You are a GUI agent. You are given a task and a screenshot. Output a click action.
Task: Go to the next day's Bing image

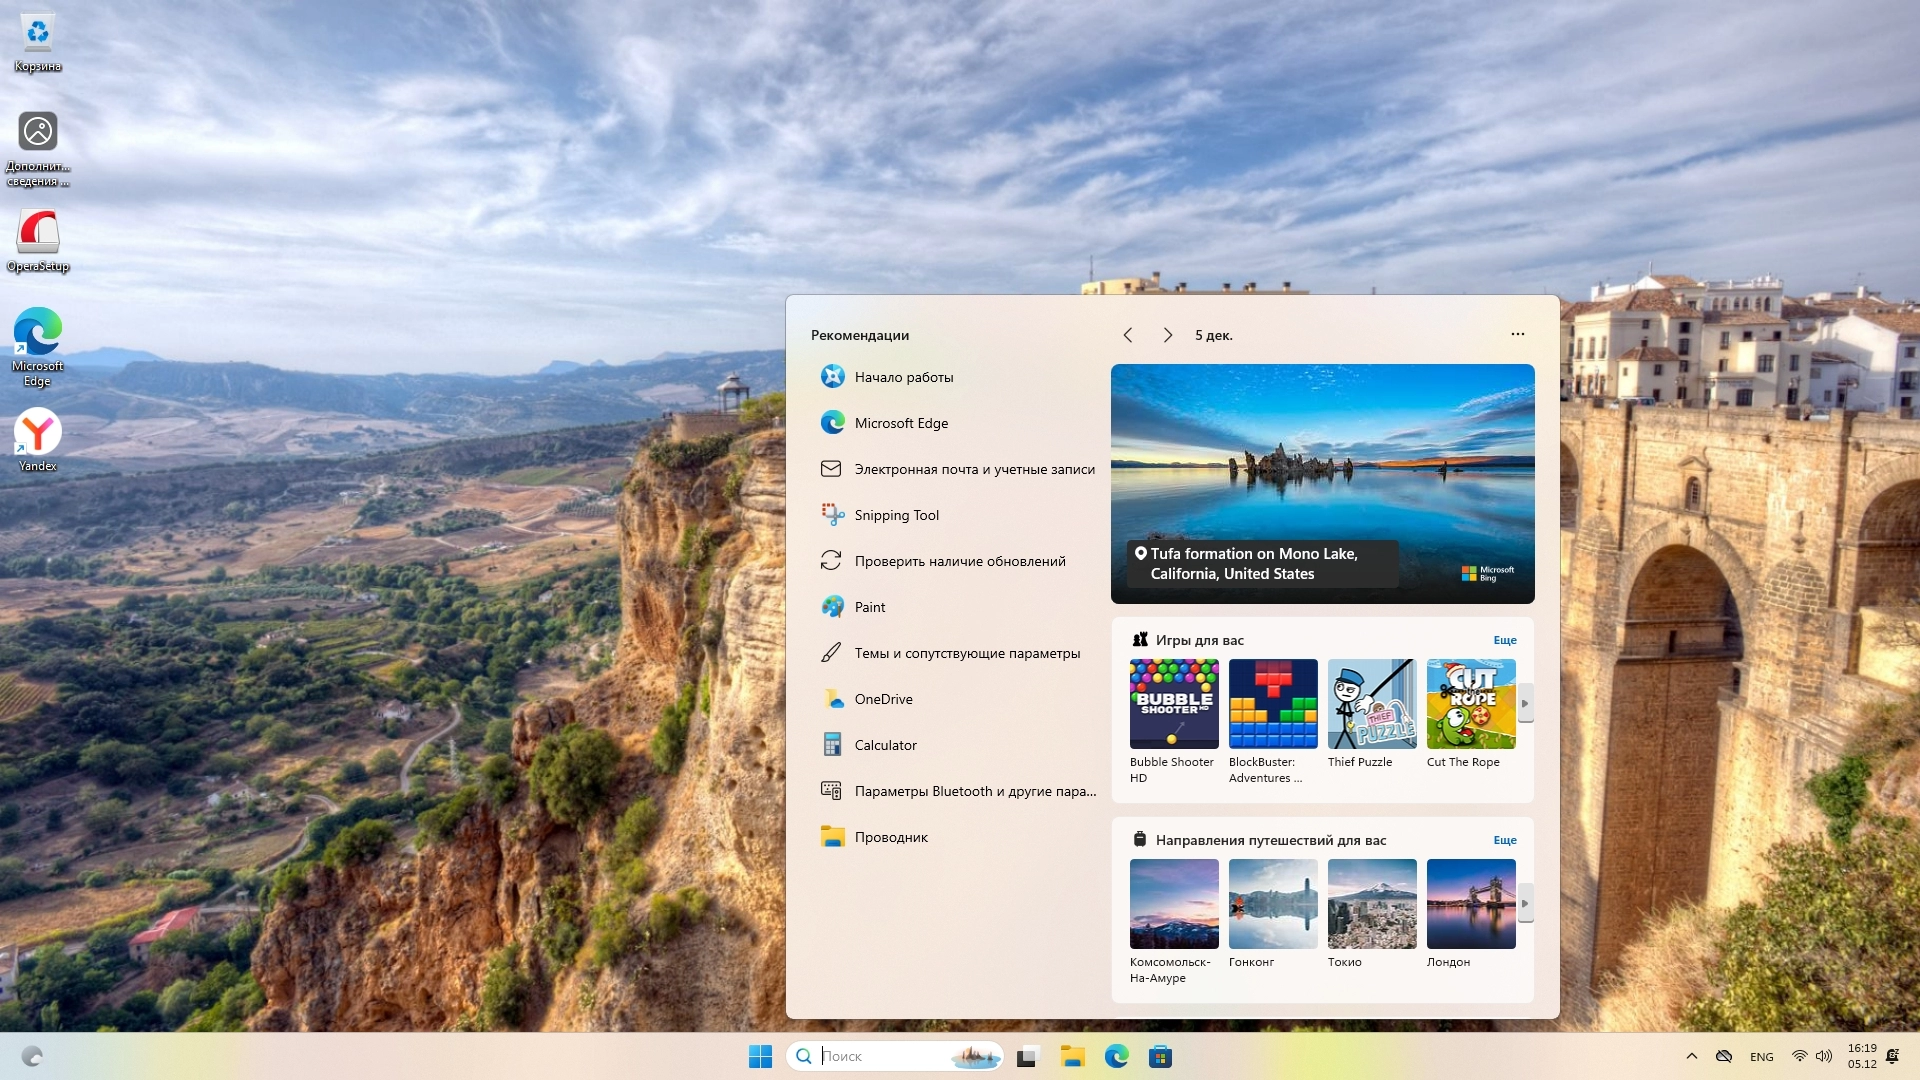click(1167, 335)
